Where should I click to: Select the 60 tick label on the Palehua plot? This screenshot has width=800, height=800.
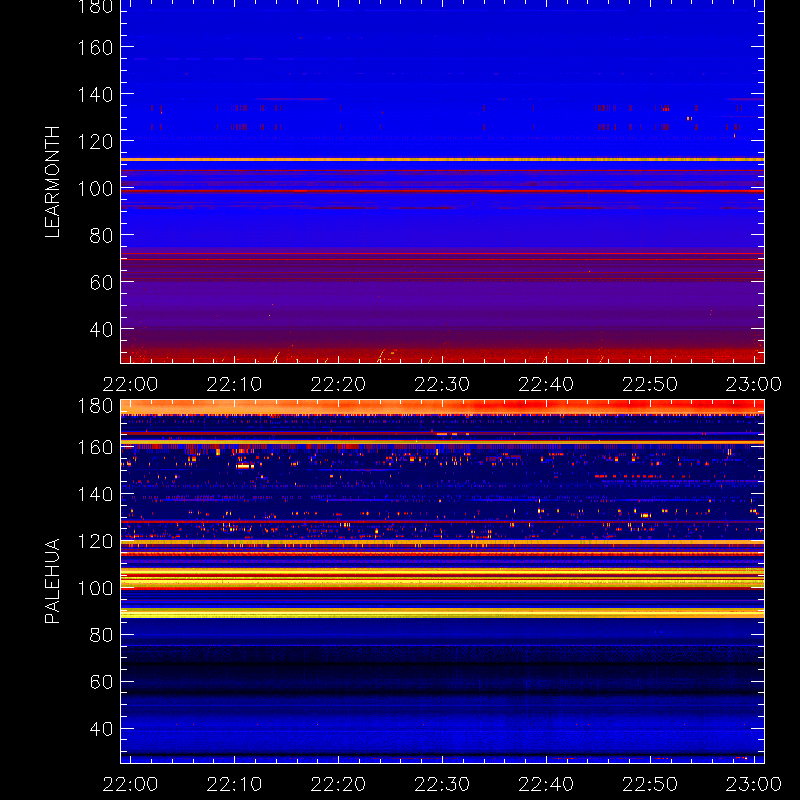coord(101,682)
